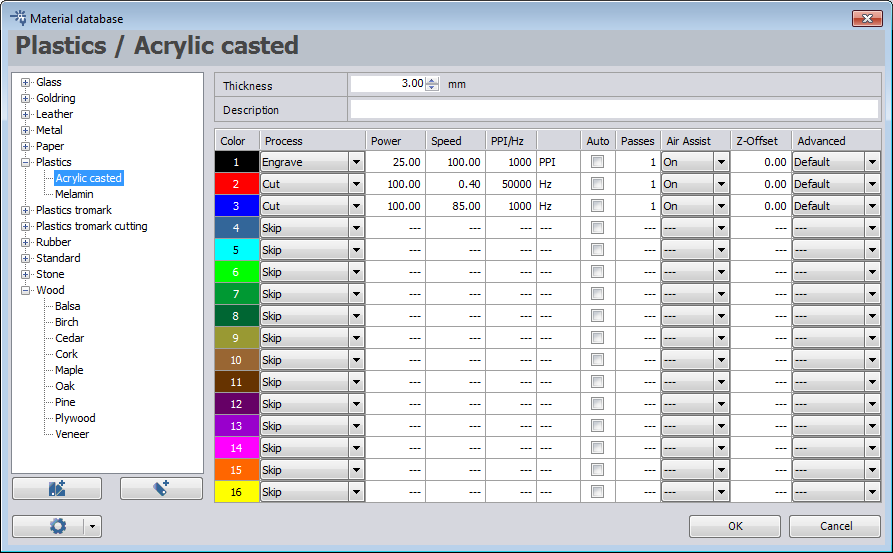Viewport: 893px width, 553px height.
Task: Click the add new material tag icon
Action: 161,488
